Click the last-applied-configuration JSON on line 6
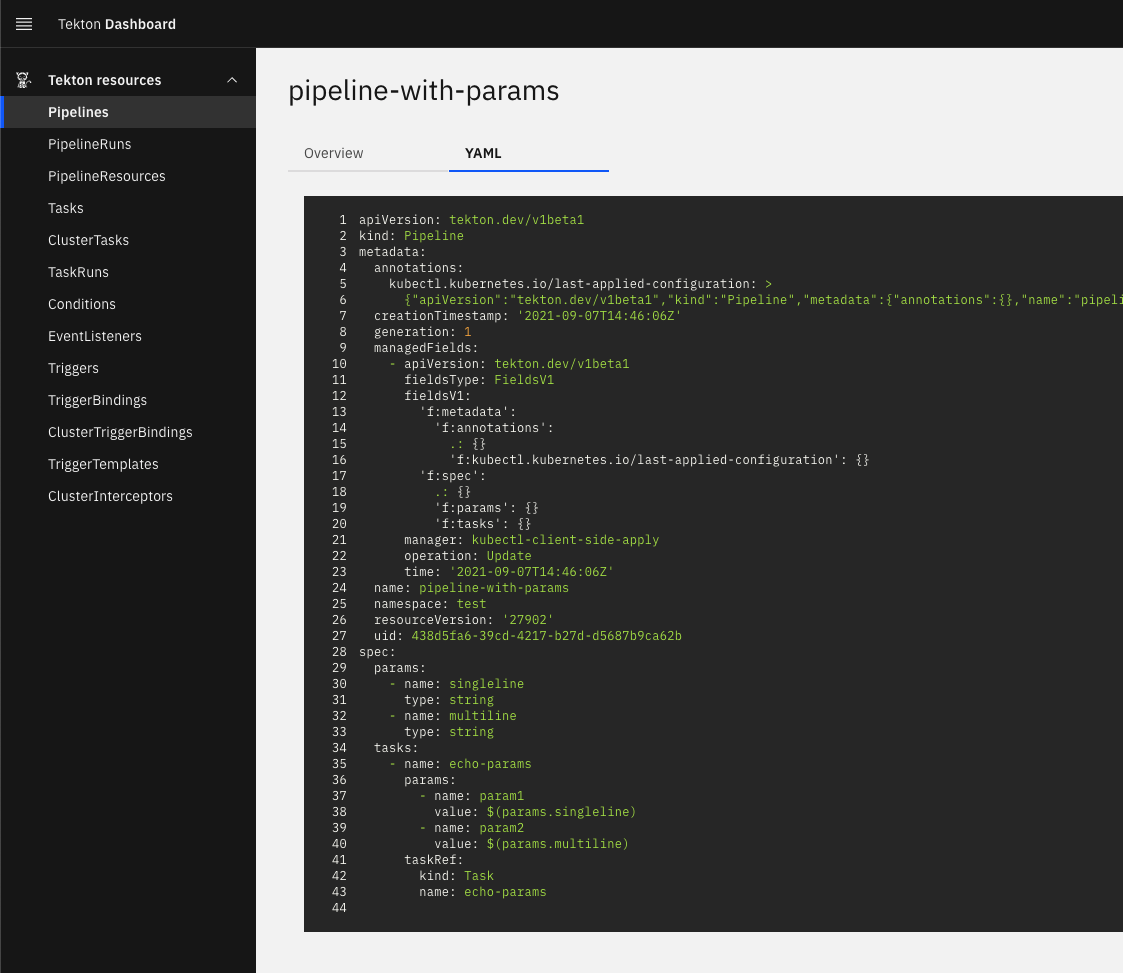 pyautogui.click(x=763, y=300)
